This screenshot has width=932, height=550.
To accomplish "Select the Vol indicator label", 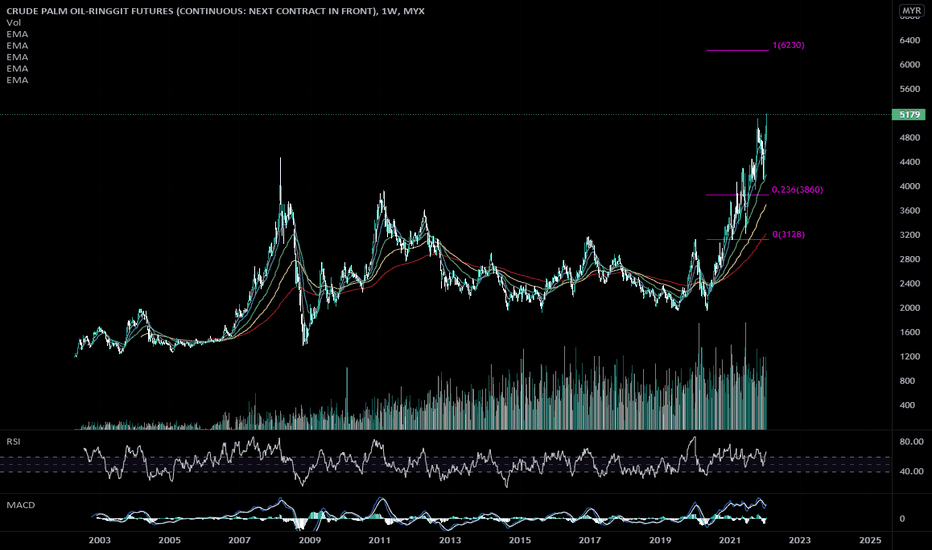I will pos(13,23).
